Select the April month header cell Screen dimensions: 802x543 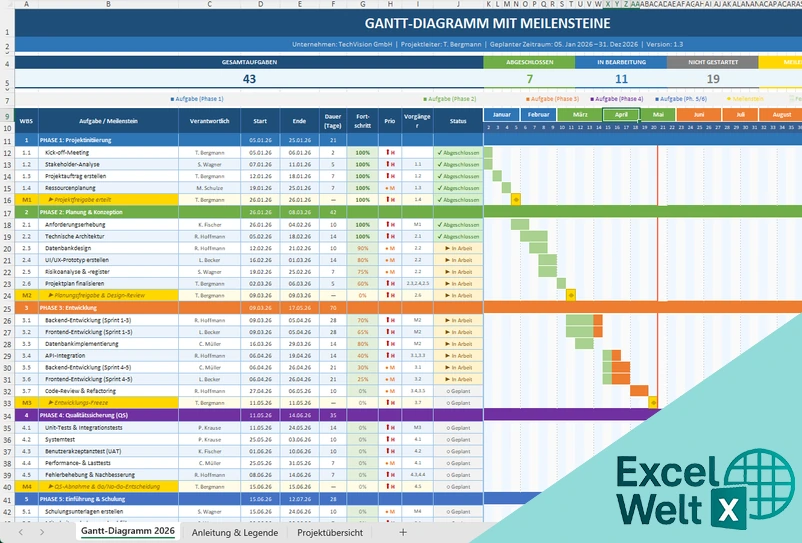[621, 115]
